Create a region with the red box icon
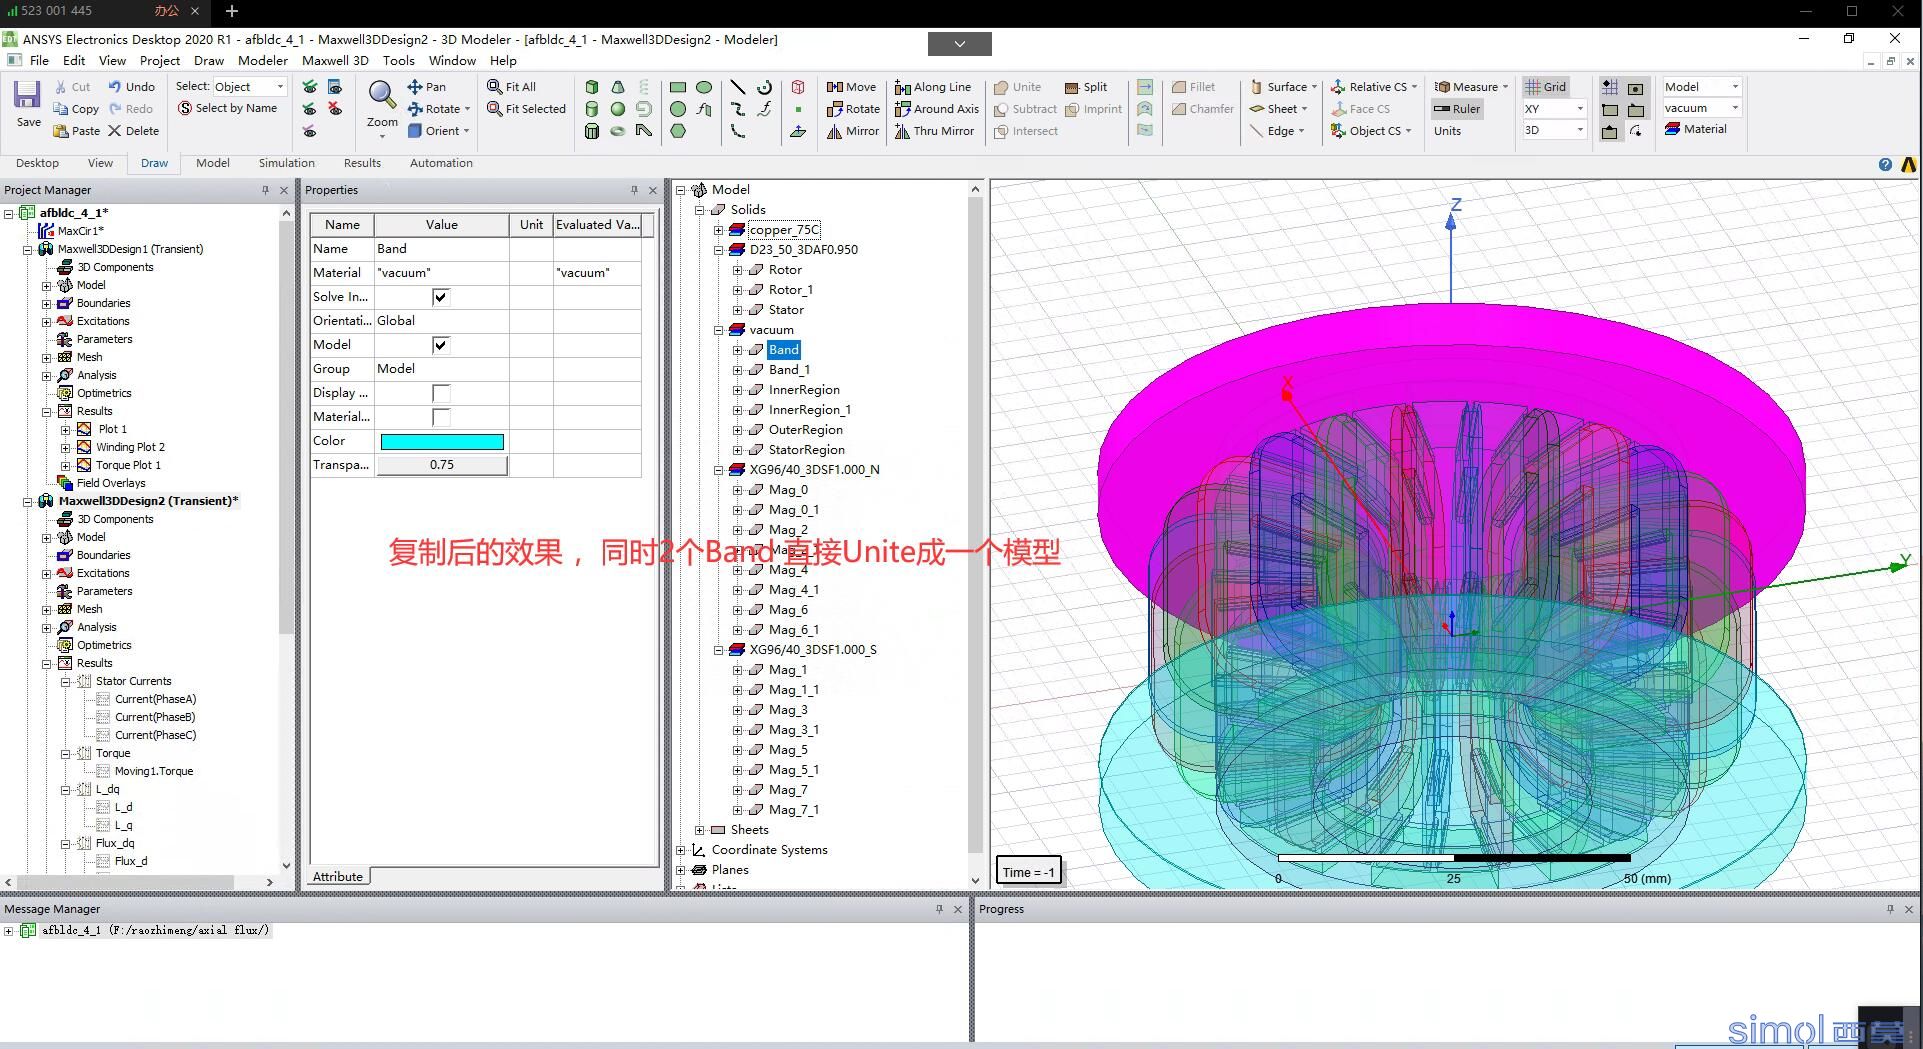Screen dimensions: 1923x1049 (798, 87)
